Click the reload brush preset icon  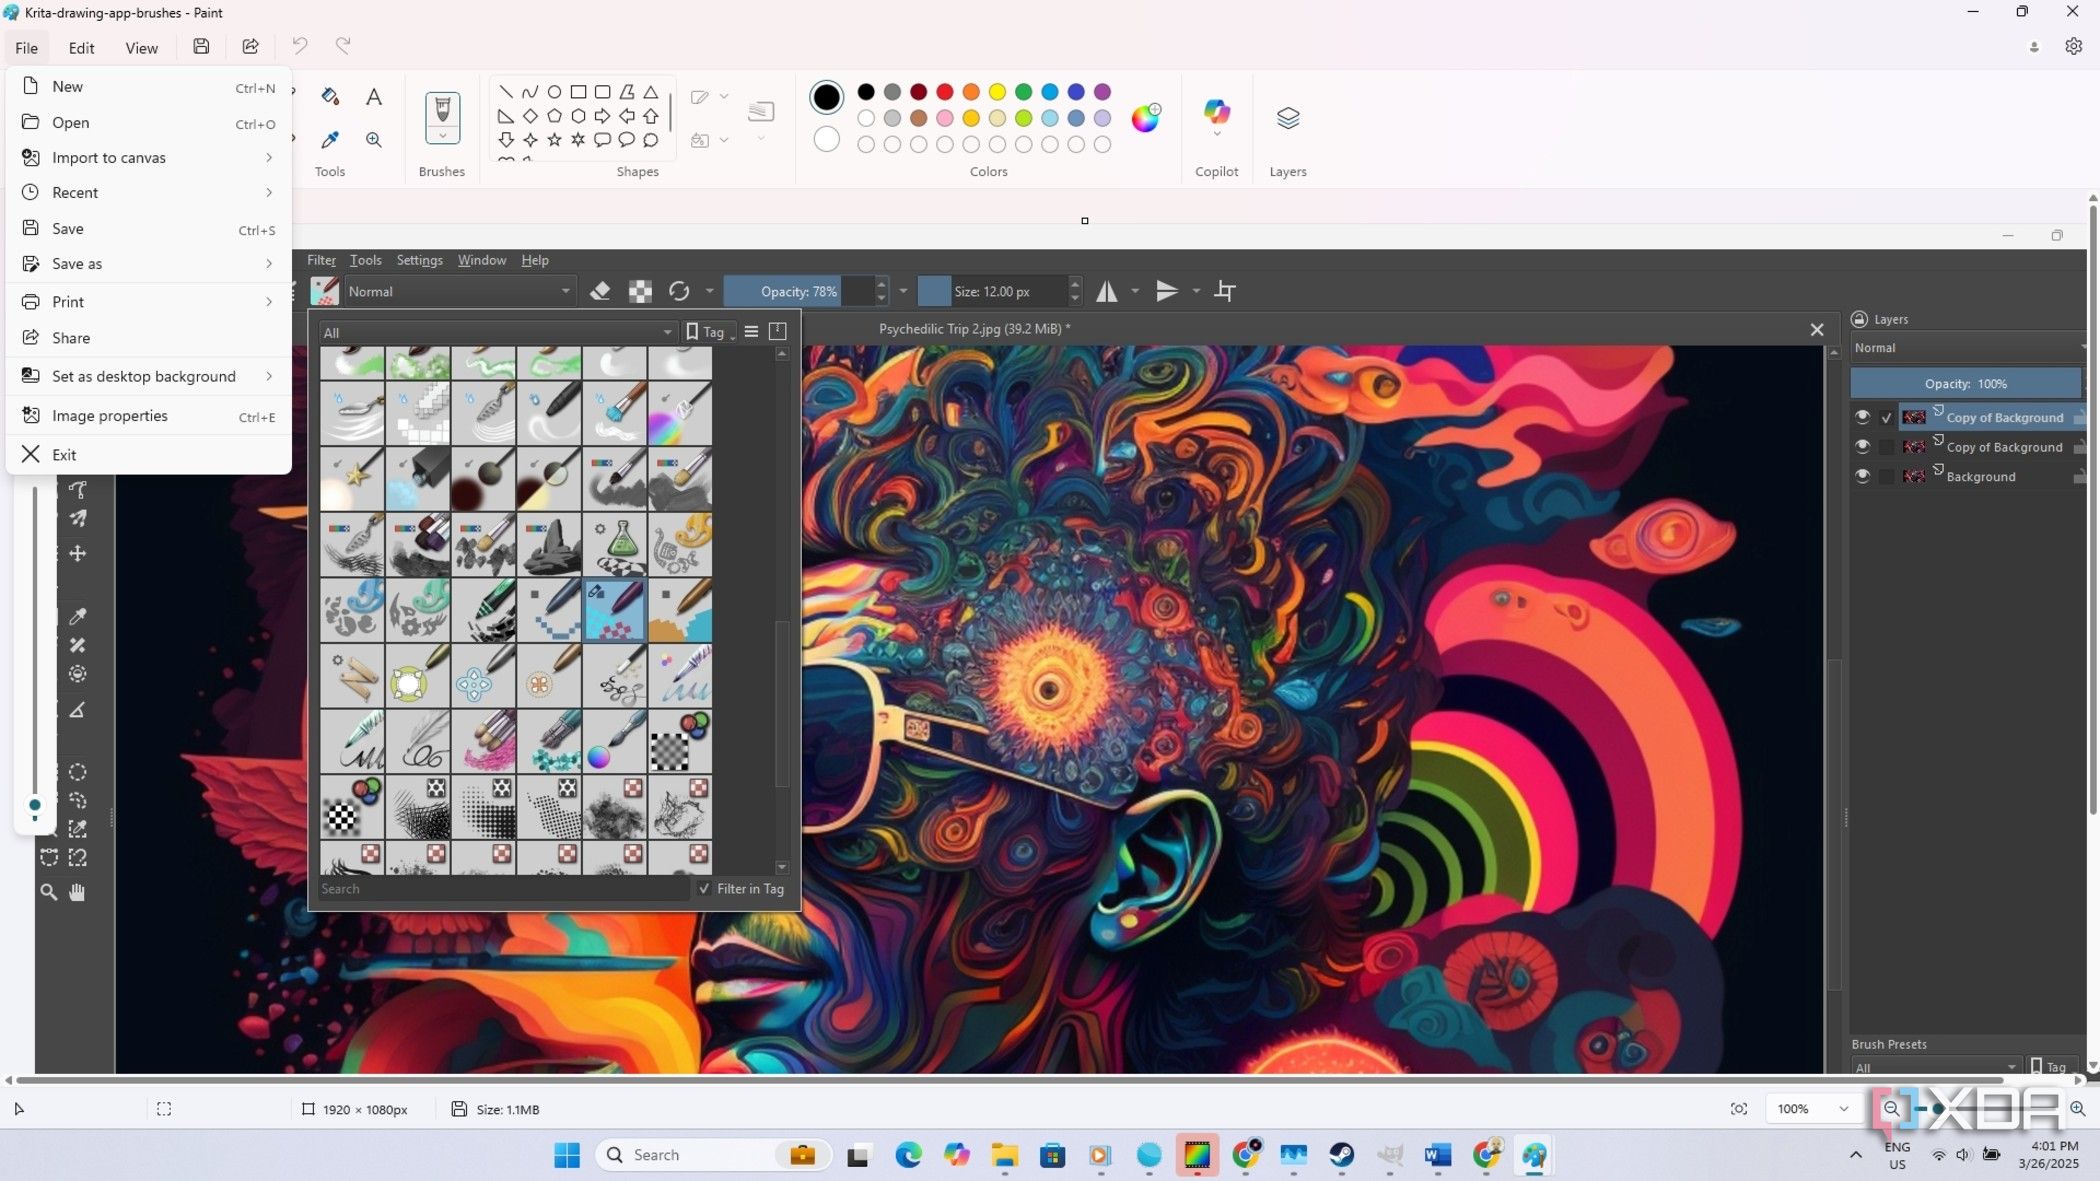(x=679, y=291)
